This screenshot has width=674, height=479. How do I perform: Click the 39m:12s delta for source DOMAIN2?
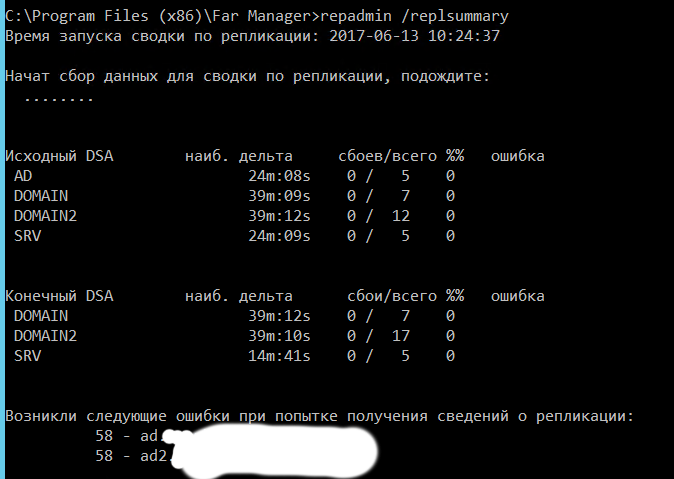(x=279, y=215)
